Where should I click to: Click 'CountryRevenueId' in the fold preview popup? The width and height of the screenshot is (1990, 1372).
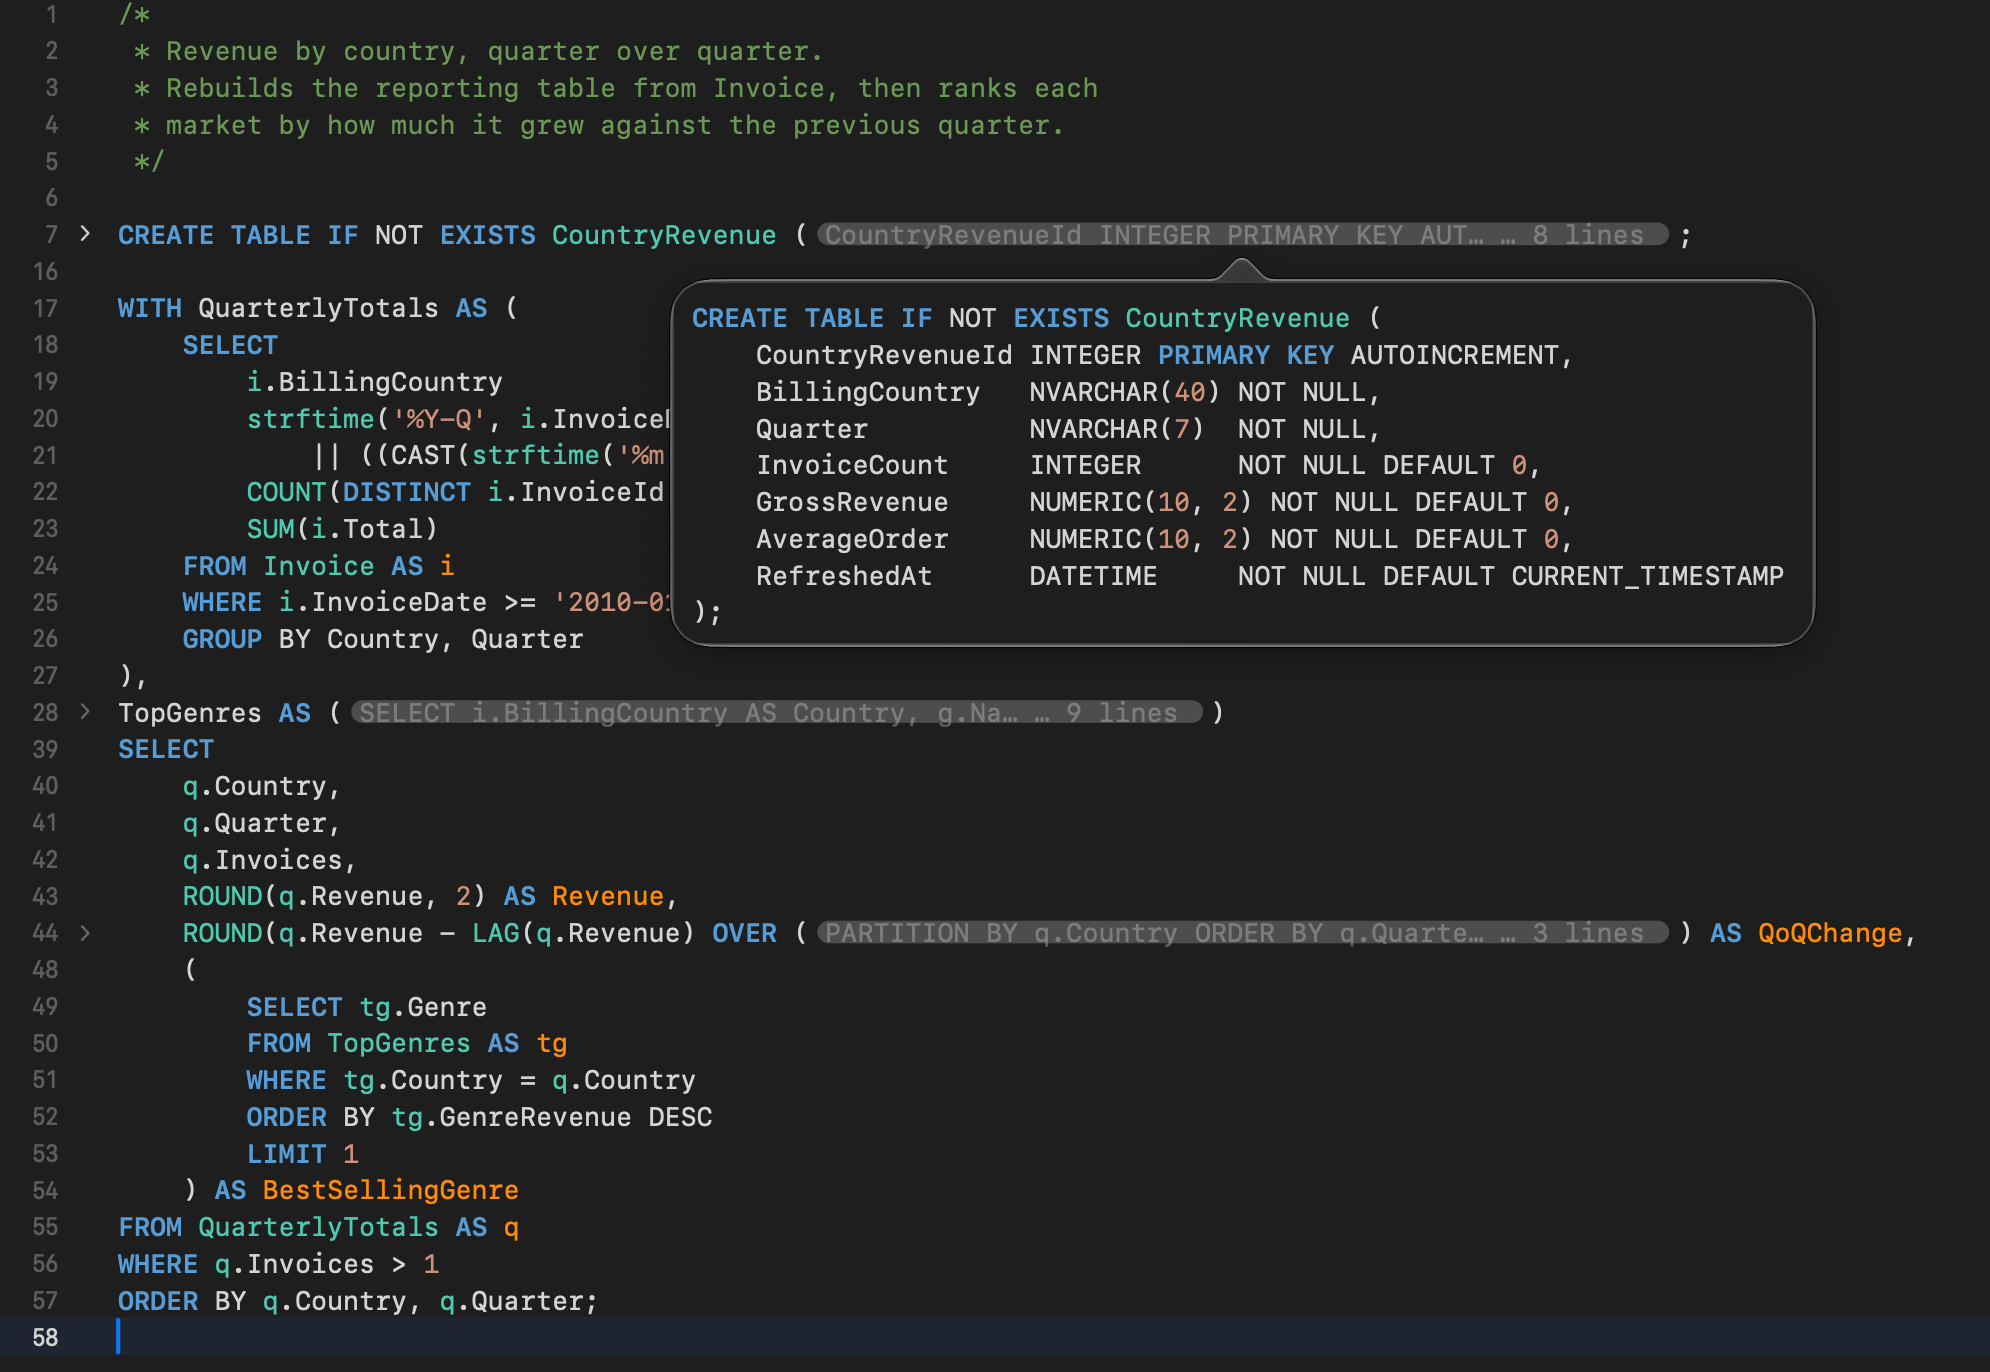pos(884,355)
